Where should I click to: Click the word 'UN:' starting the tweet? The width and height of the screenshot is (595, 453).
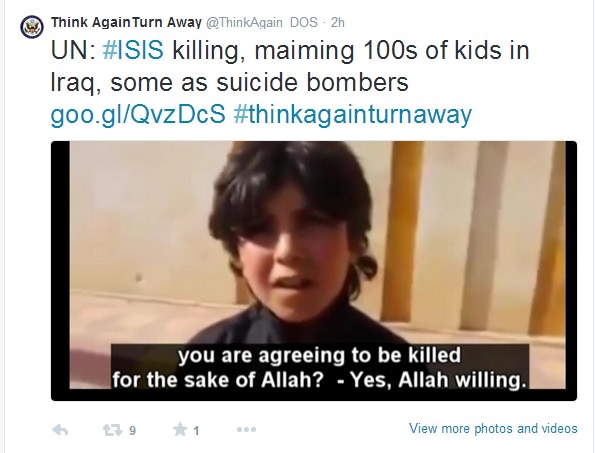pos(73,50)
